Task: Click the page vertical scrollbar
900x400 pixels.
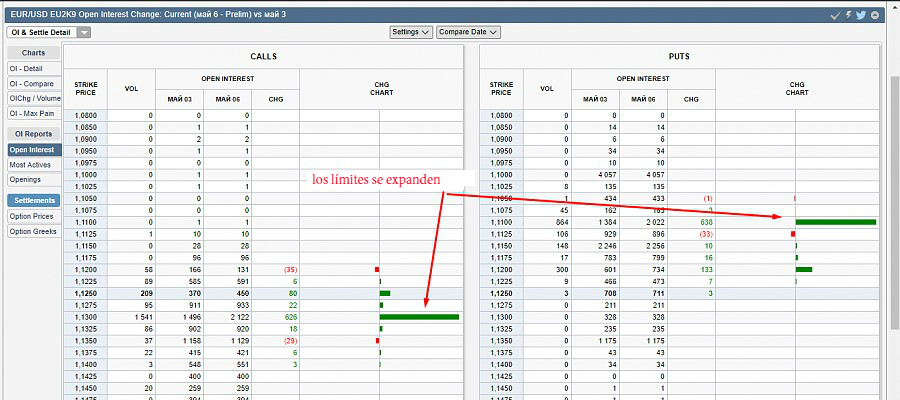Action: [x=894, y=201]
